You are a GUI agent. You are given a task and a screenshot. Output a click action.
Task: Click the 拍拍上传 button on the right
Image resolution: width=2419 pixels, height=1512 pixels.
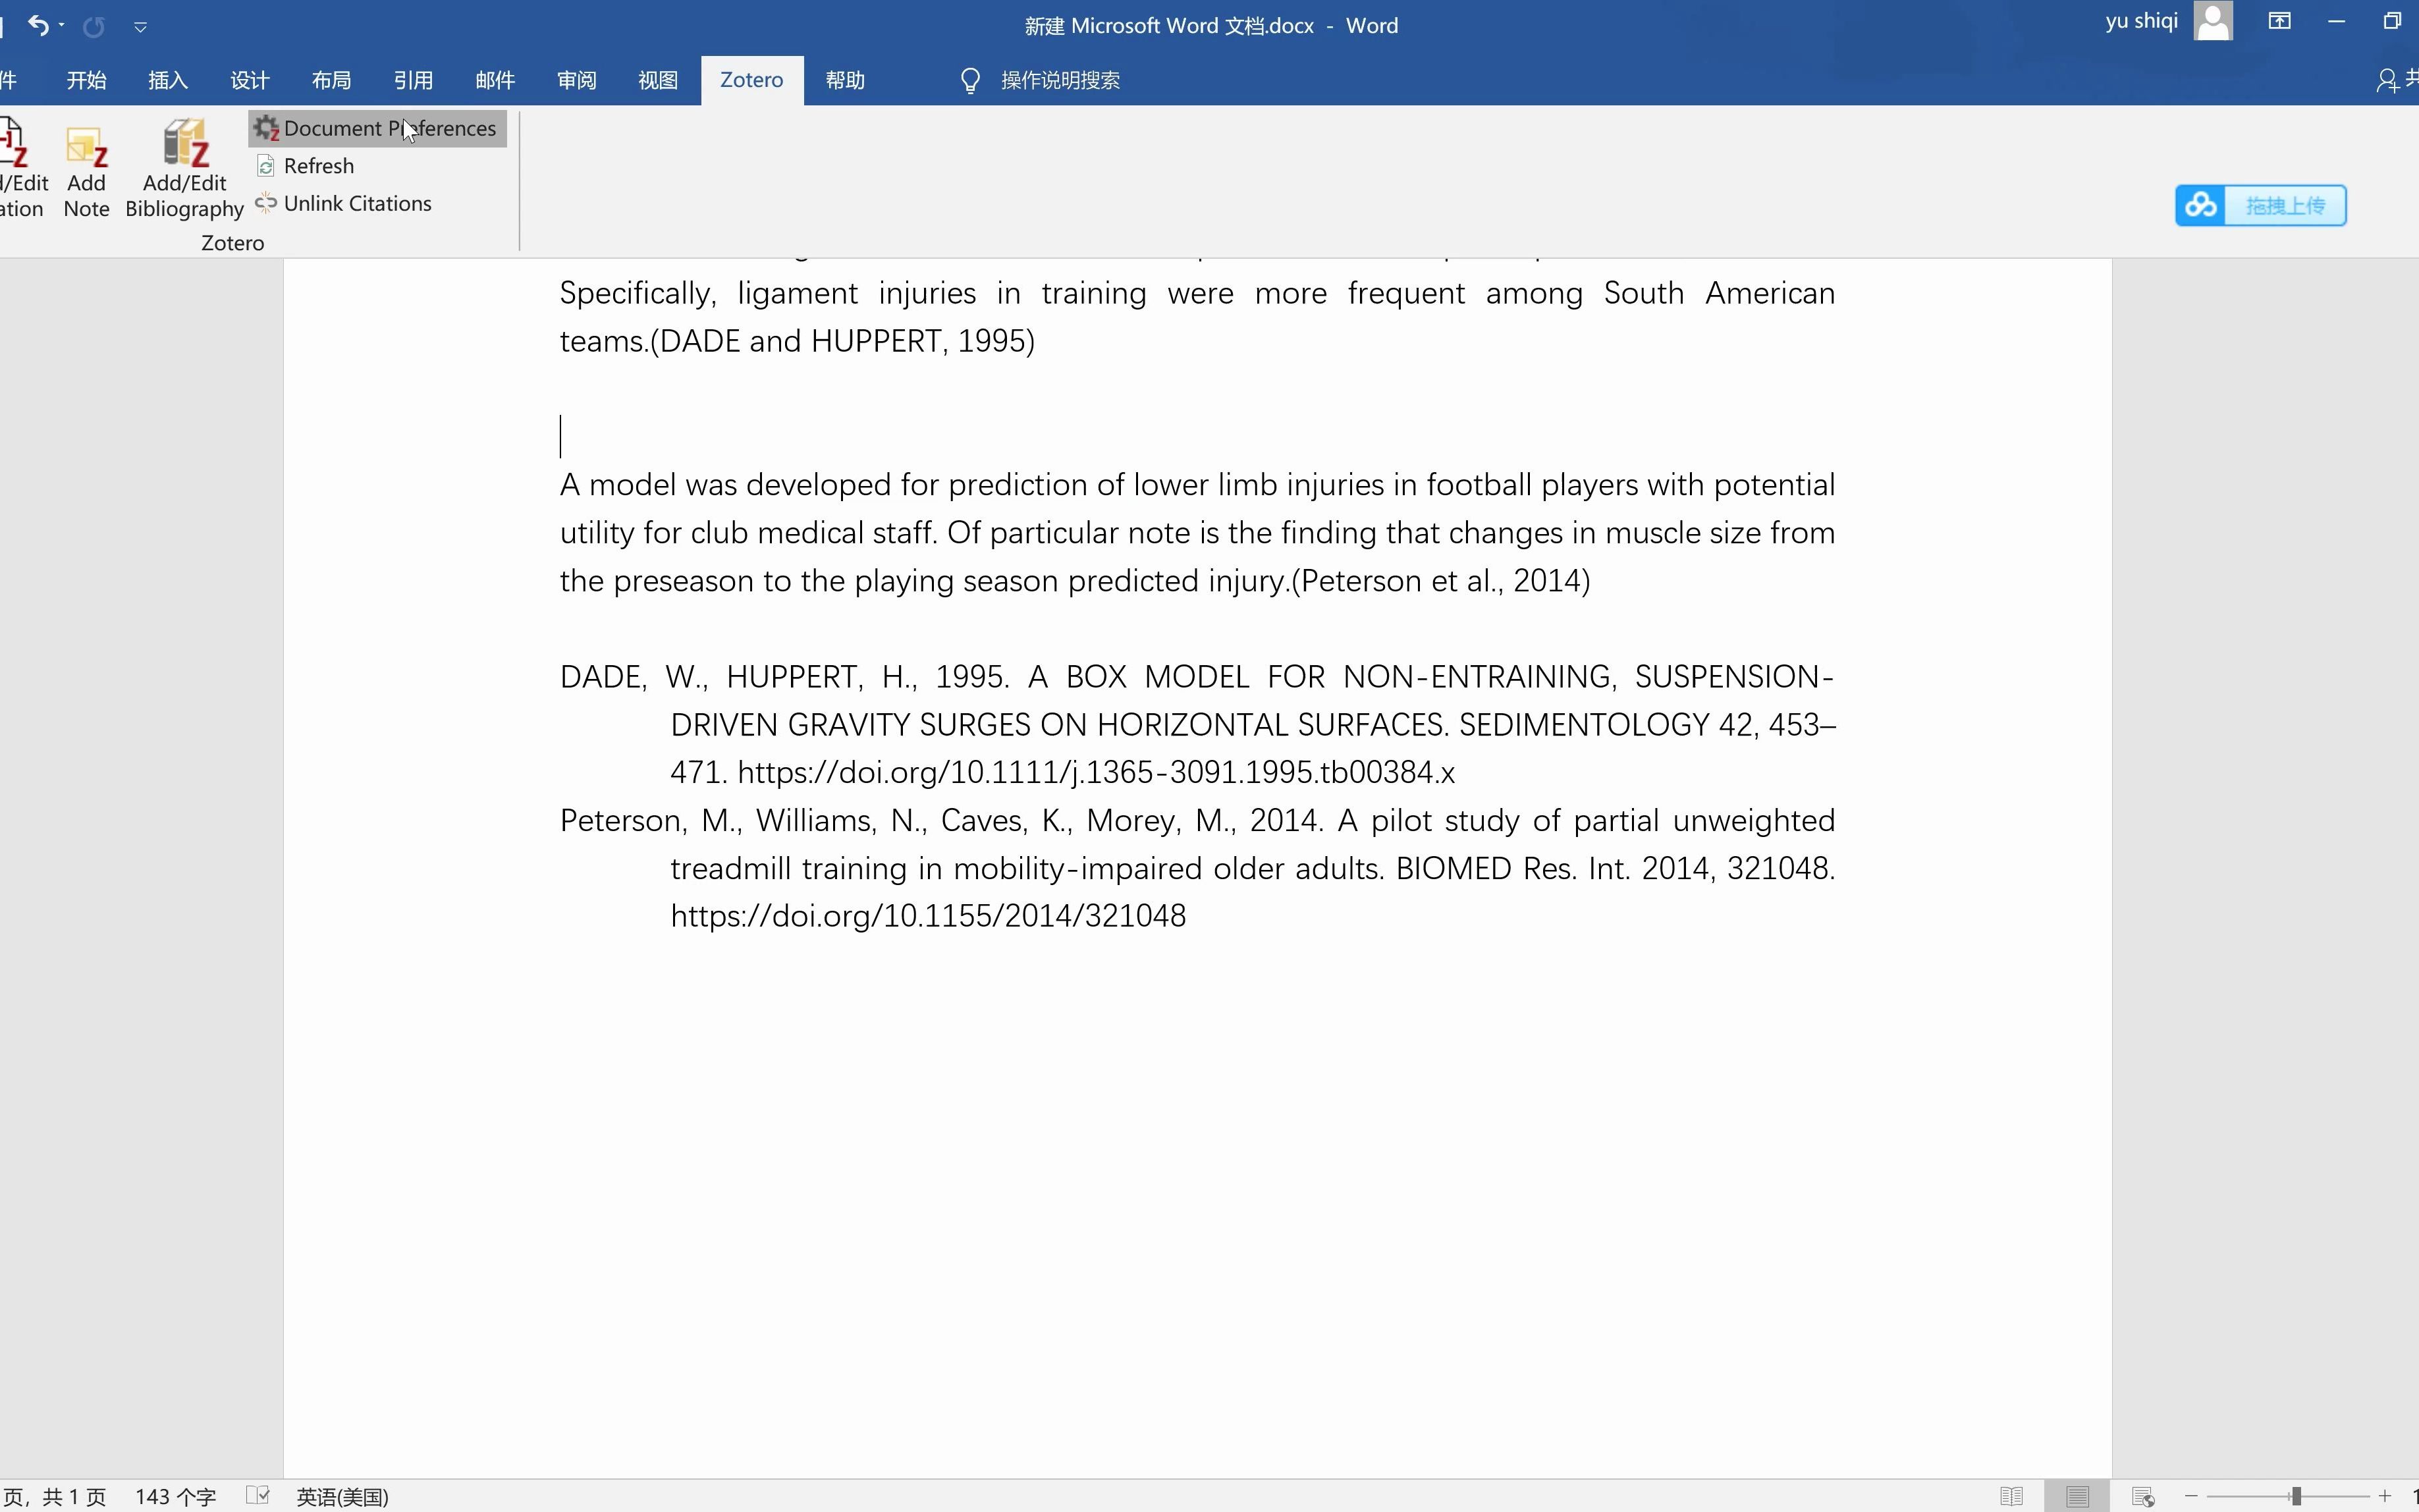tap(2260, 205)
